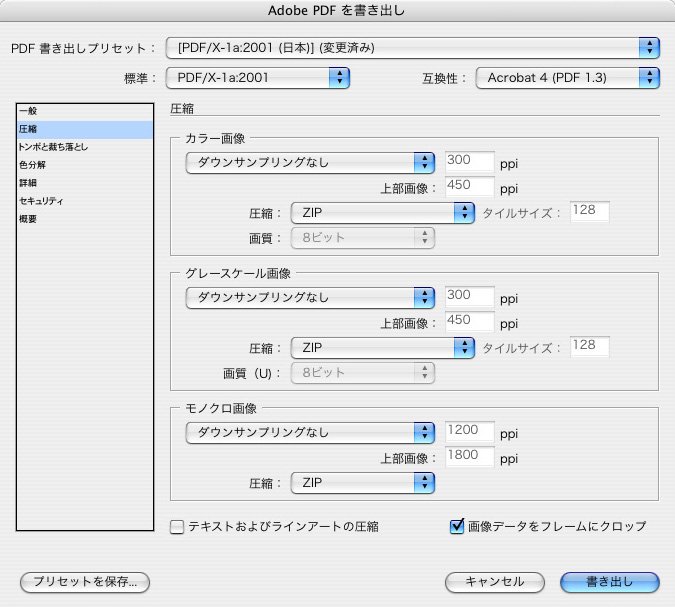
Task: Open グレースケール画像 downsampling dropdown
Action: (x=310, y=298)
